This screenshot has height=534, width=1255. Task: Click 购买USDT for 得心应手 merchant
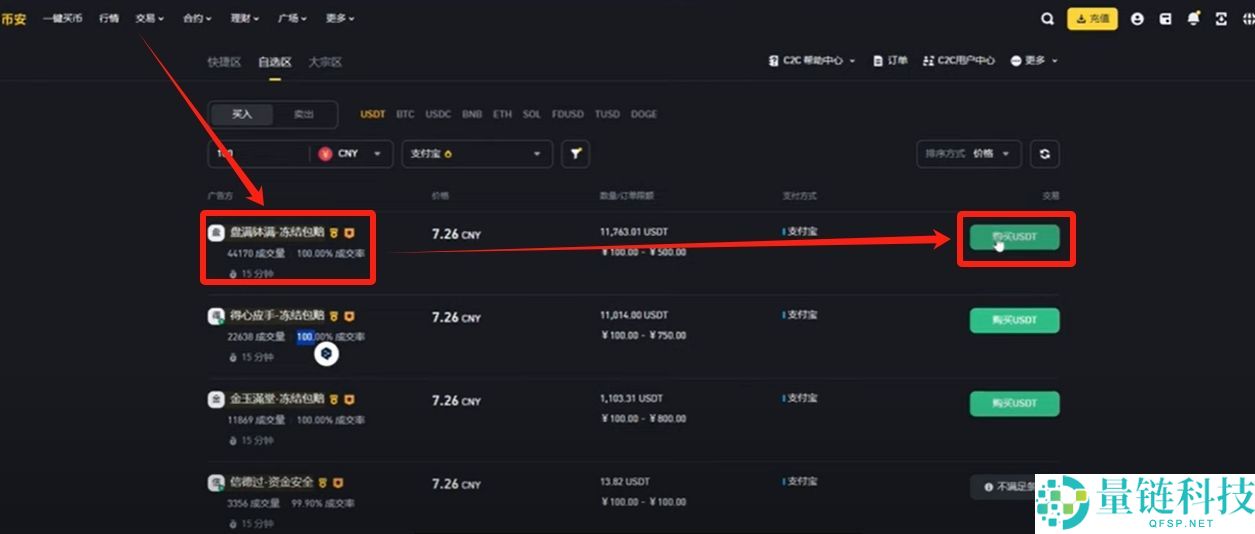pyautogui.click(x=1014, y=321)
